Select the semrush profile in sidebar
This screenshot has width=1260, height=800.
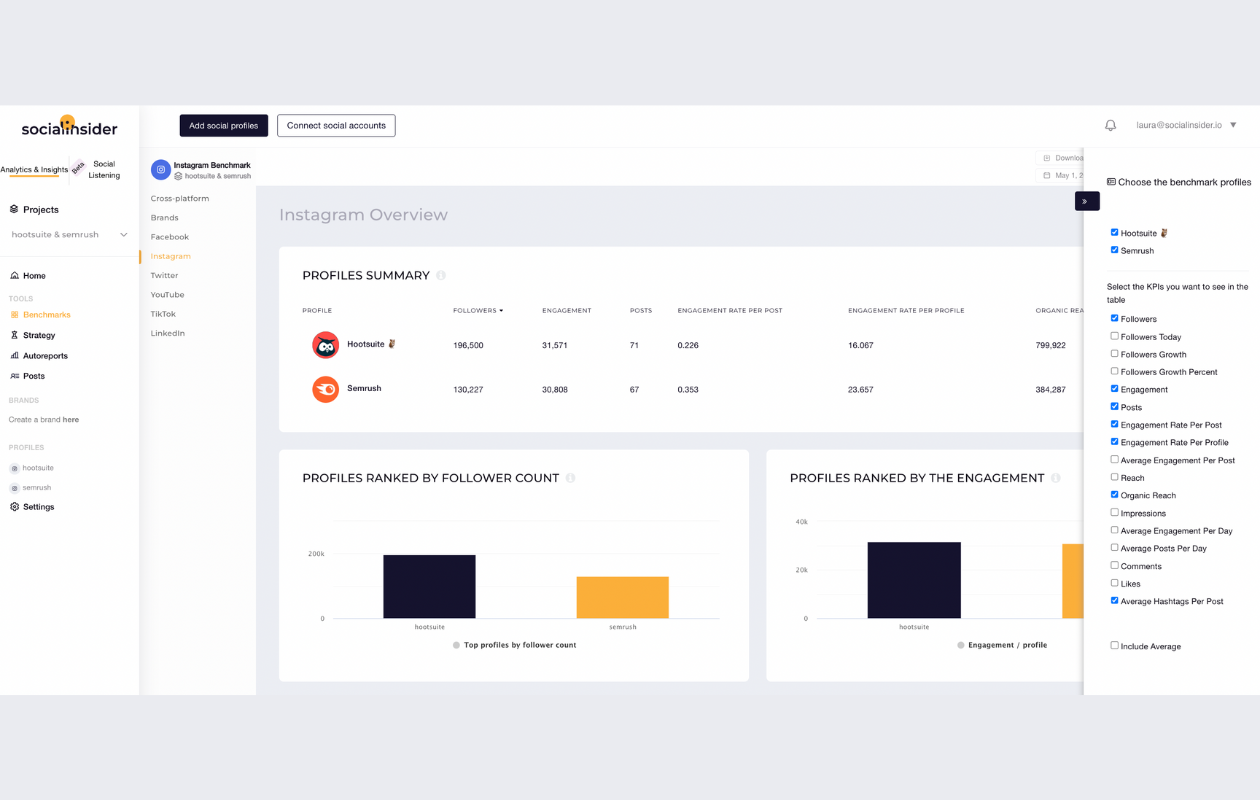coord(31,488)
